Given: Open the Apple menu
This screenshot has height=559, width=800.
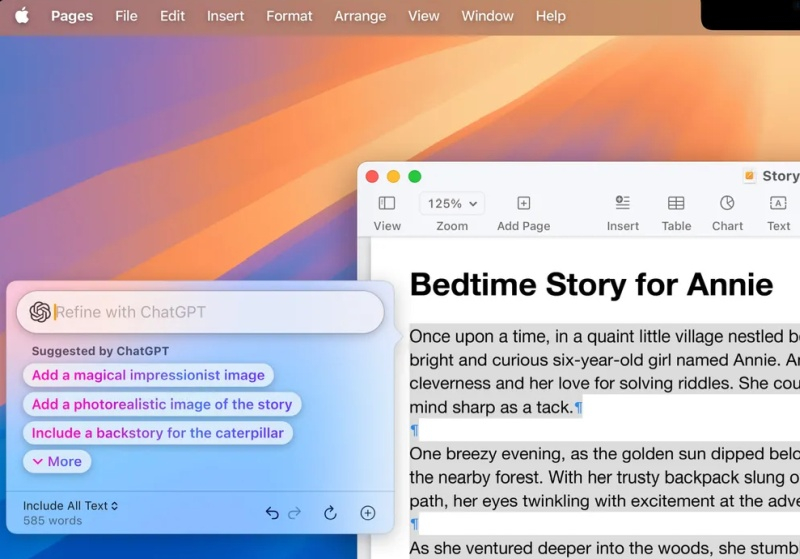Looking at the screenshot, I should (21, 16).
